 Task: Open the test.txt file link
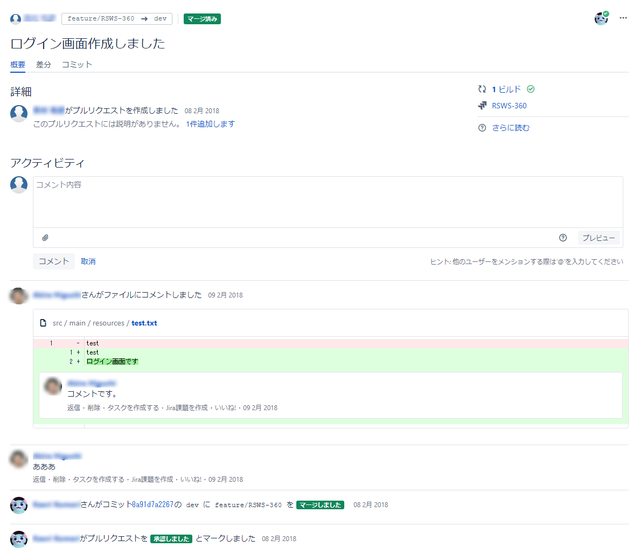pos(144,323)
